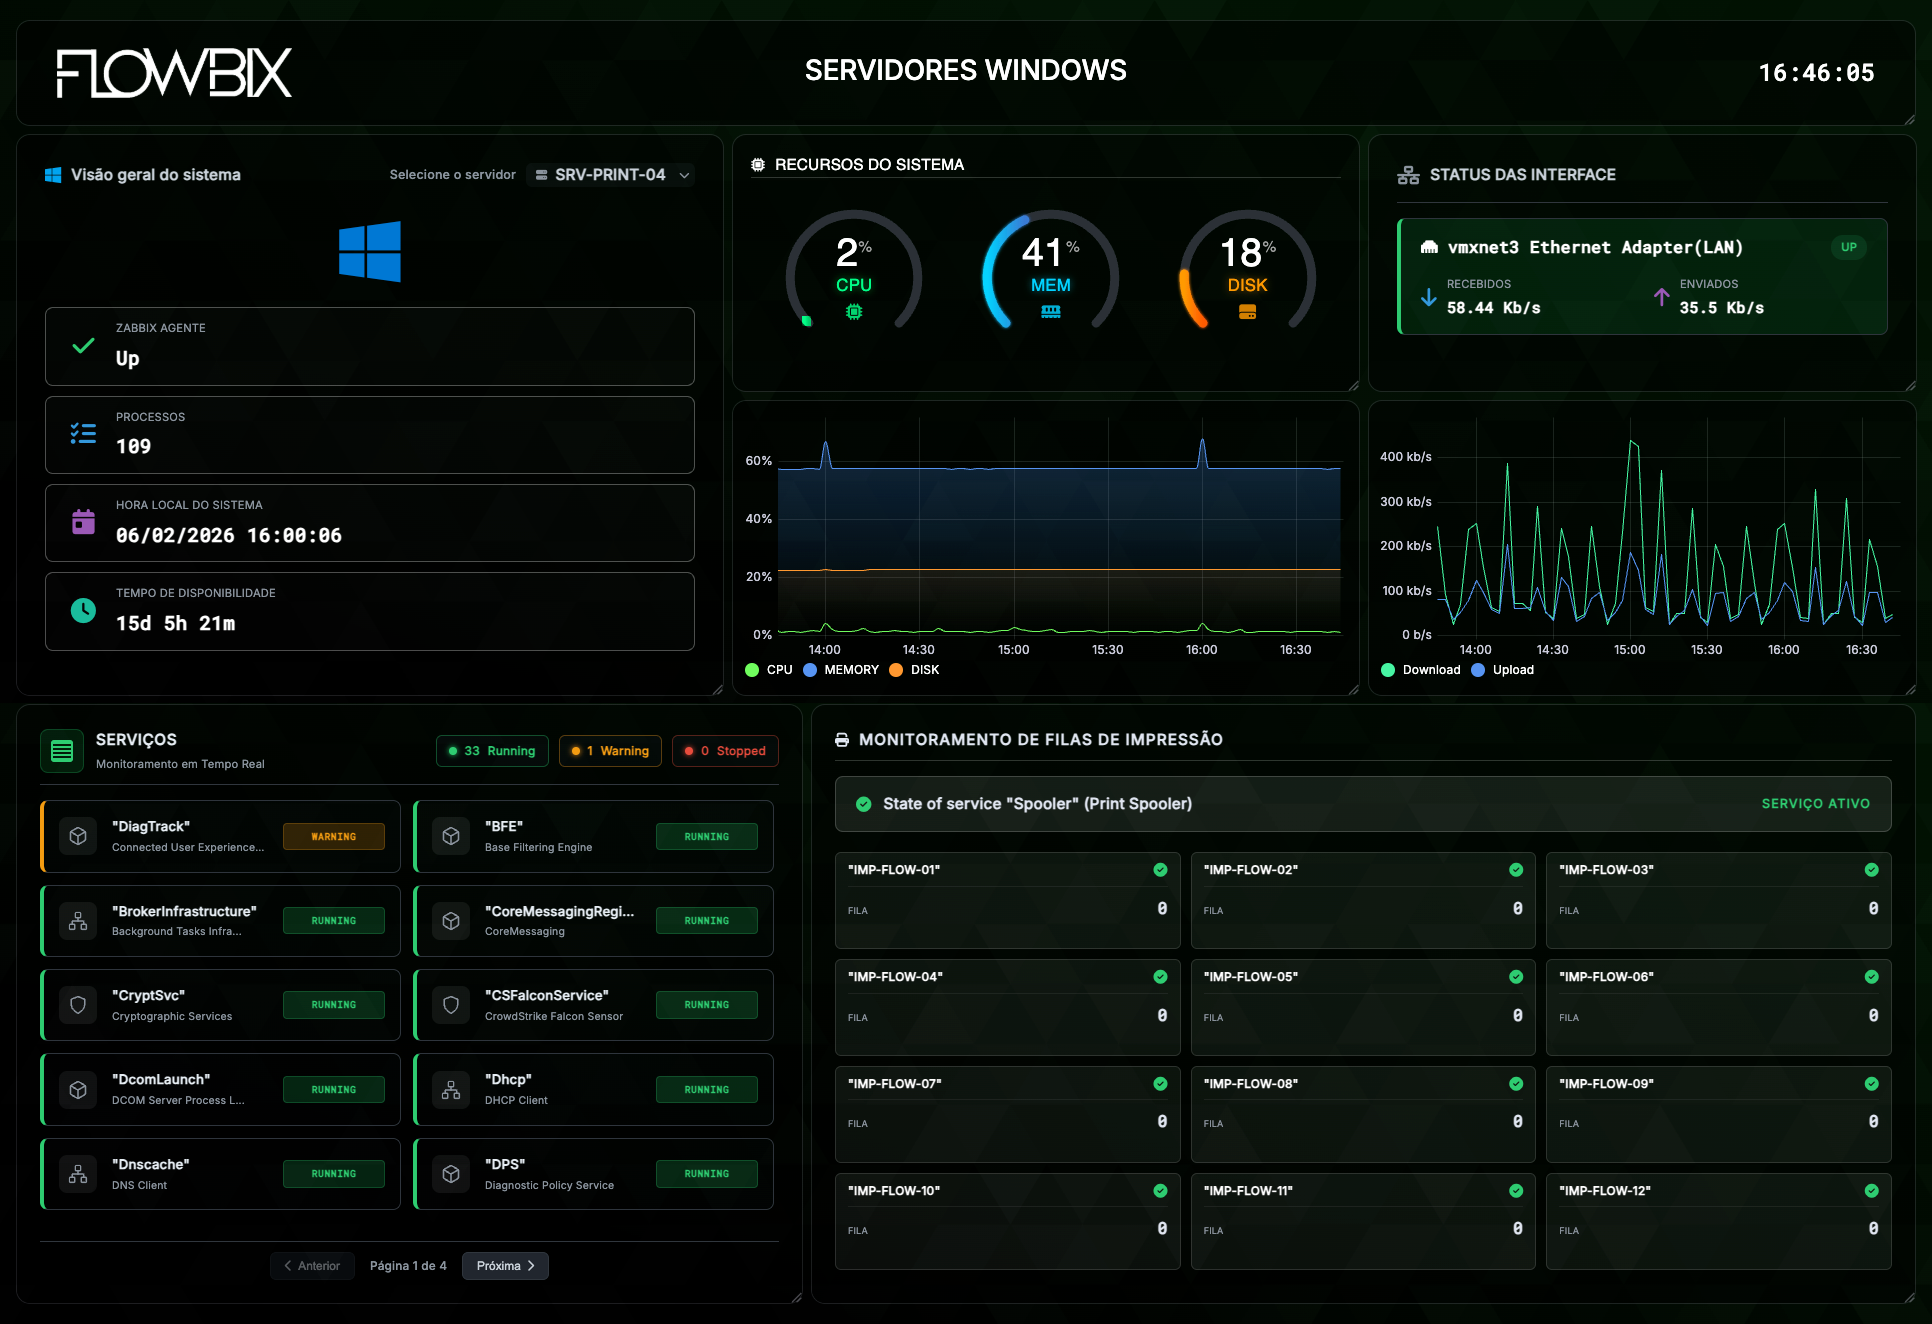Filter services by 0 Stopped

[726, 751]
